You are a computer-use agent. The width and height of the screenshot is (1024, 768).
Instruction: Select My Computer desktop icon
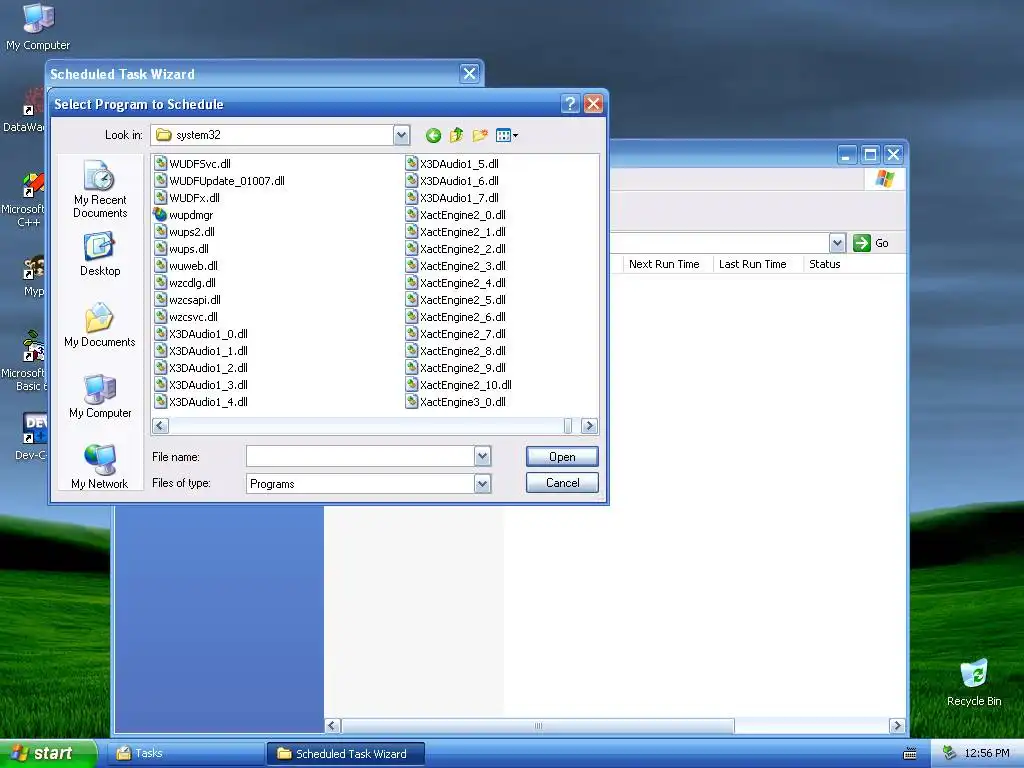pos(38,27)
